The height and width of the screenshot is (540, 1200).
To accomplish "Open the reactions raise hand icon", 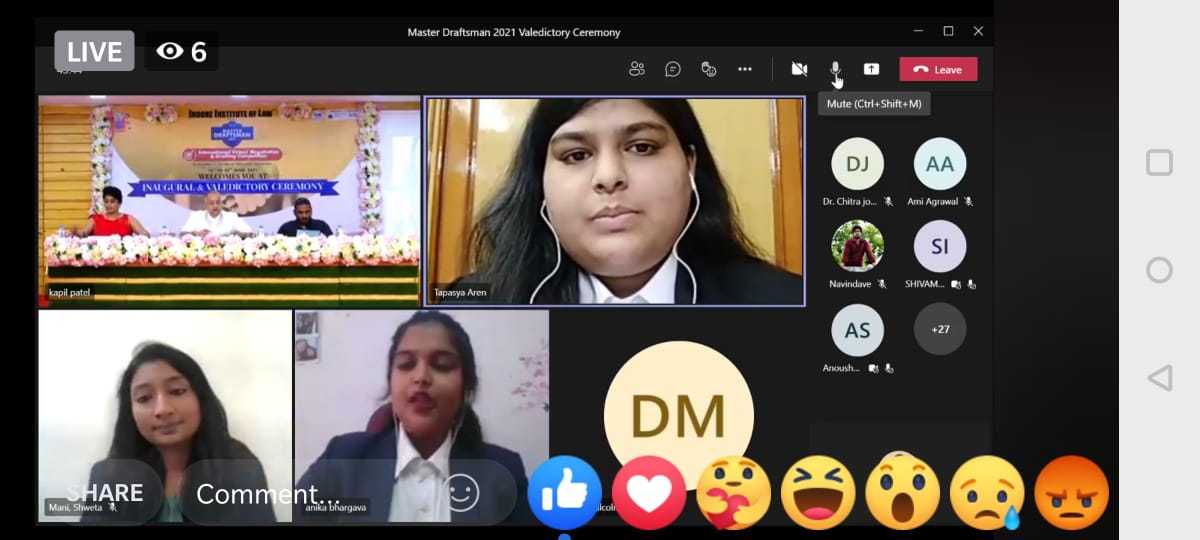I will coord(709,69).
